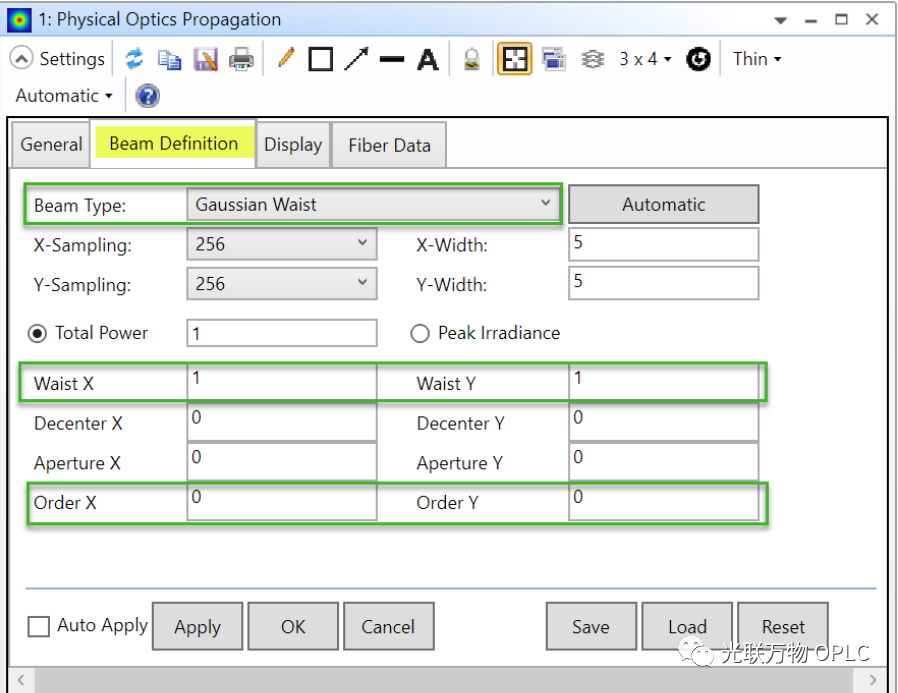Click the horizontal scrollbar left arrow
This screenshot has height=693, width=898.
[21, 680]
